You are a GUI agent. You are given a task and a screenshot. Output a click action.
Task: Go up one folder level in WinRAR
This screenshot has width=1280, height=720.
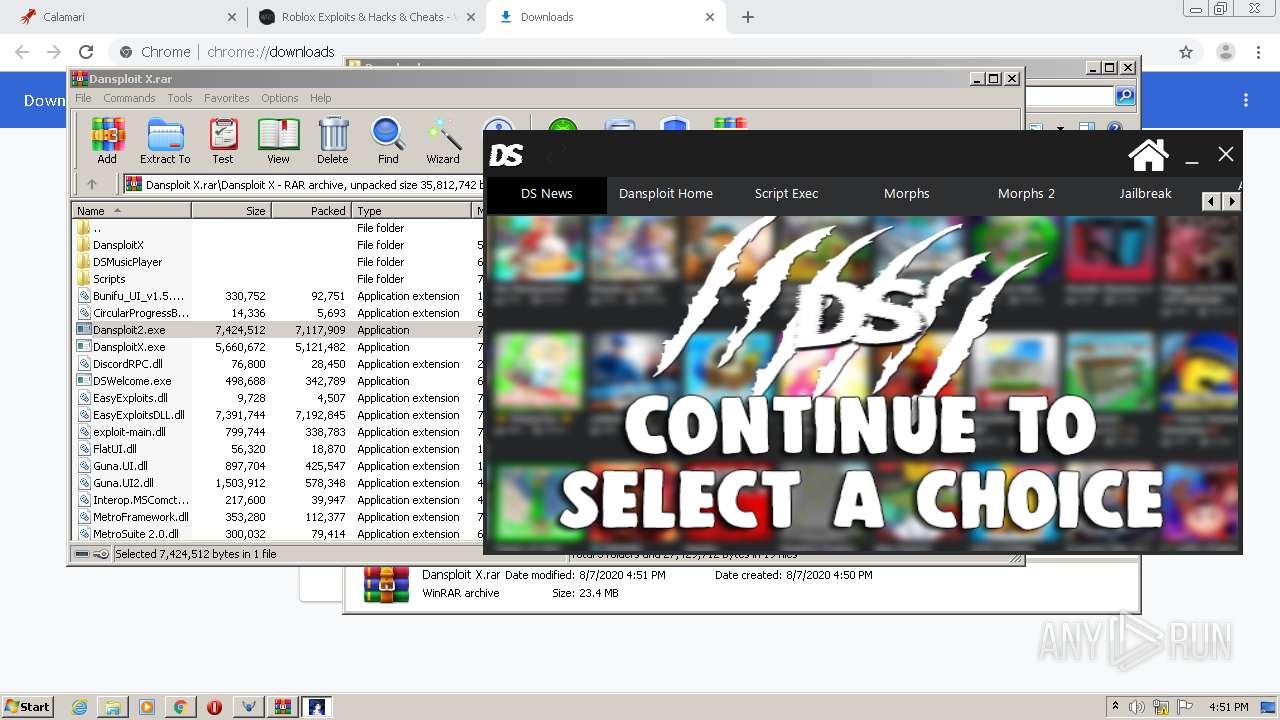point(92,184)
